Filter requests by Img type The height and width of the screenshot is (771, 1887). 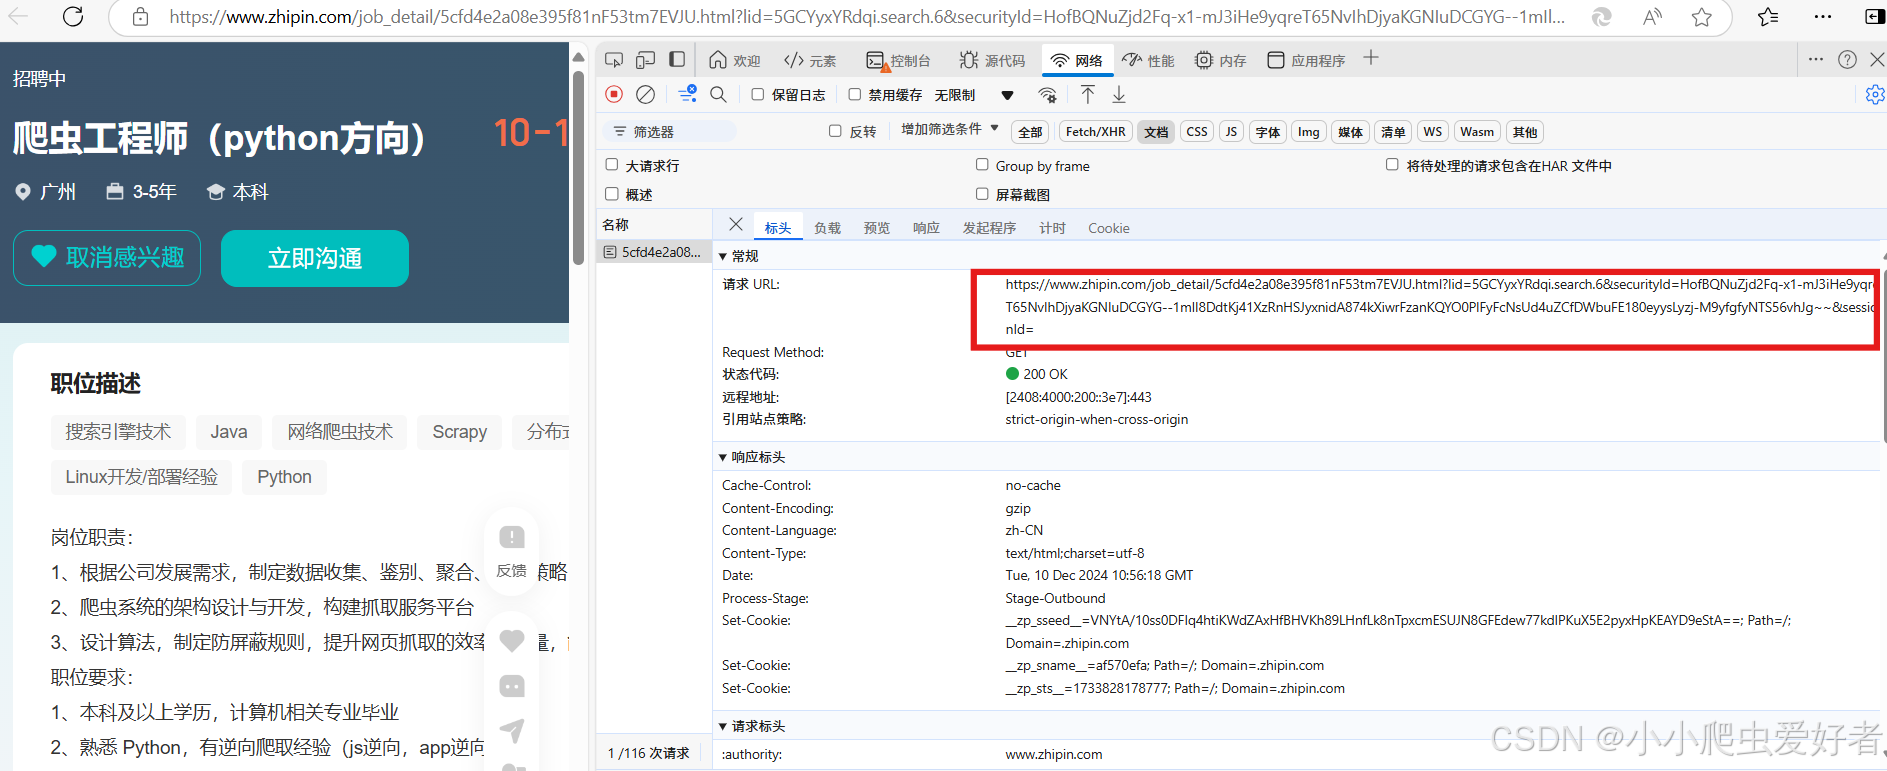[x=1308, y=132]
